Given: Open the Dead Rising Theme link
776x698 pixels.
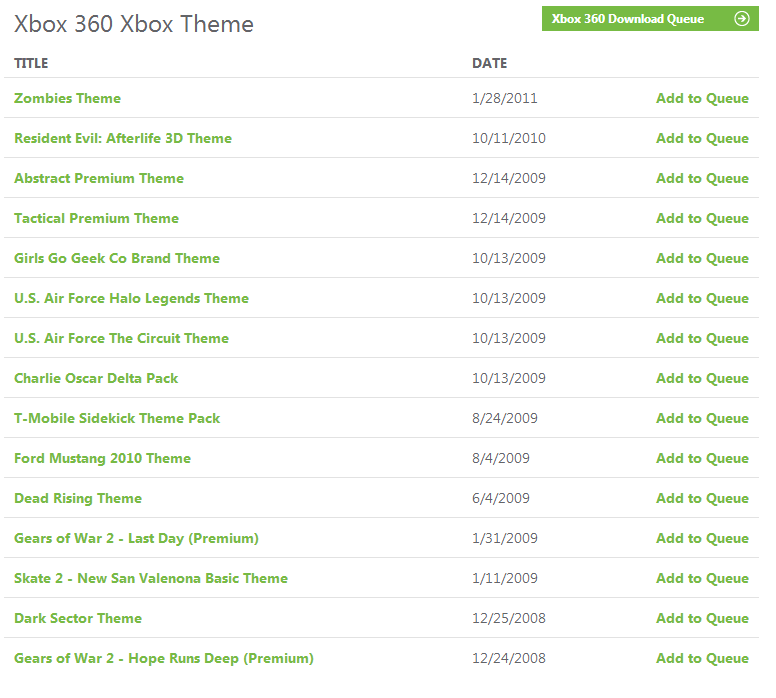Looking at the screenshot, I should [x=78, y=499].
